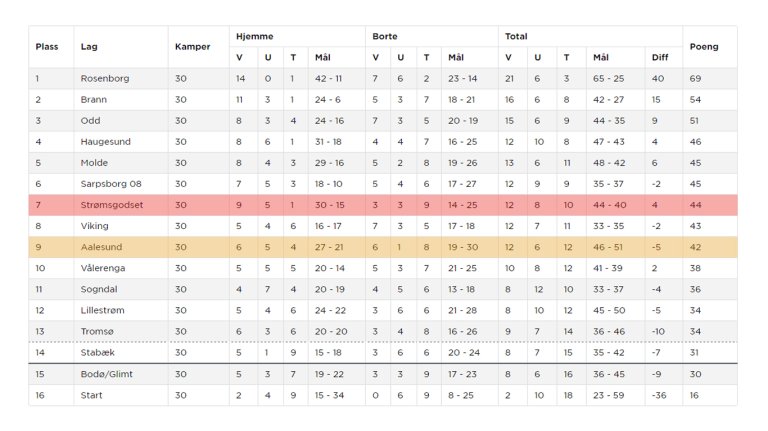Select the Total group header
The height and width of the screenshot is (431, 768).
516,36
